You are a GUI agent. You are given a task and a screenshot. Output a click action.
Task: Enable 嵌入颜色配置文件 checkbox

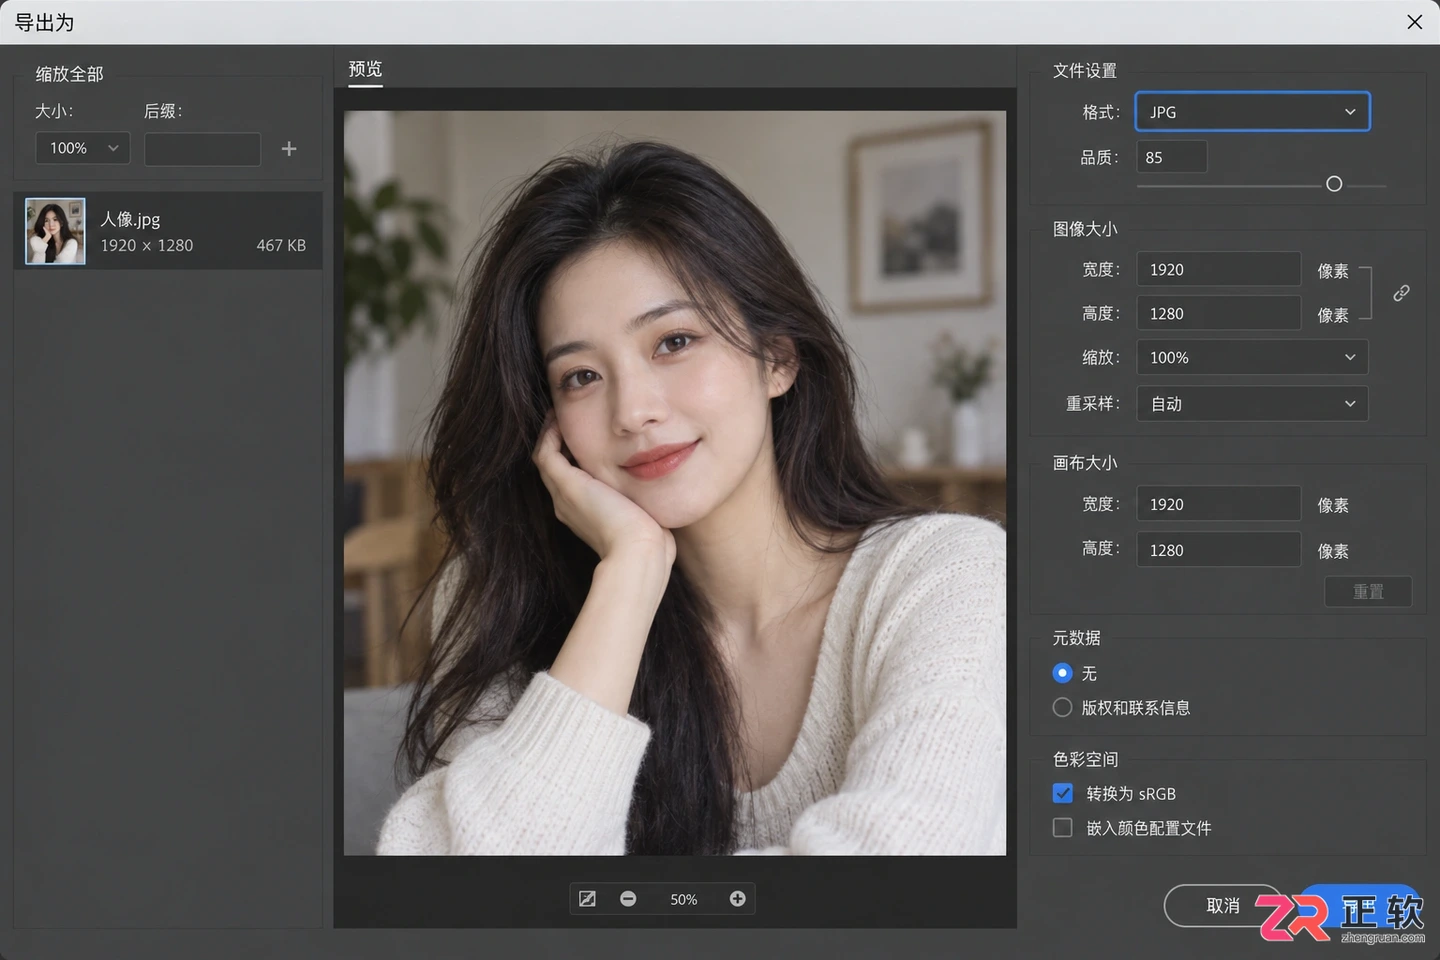point(1063,827)
